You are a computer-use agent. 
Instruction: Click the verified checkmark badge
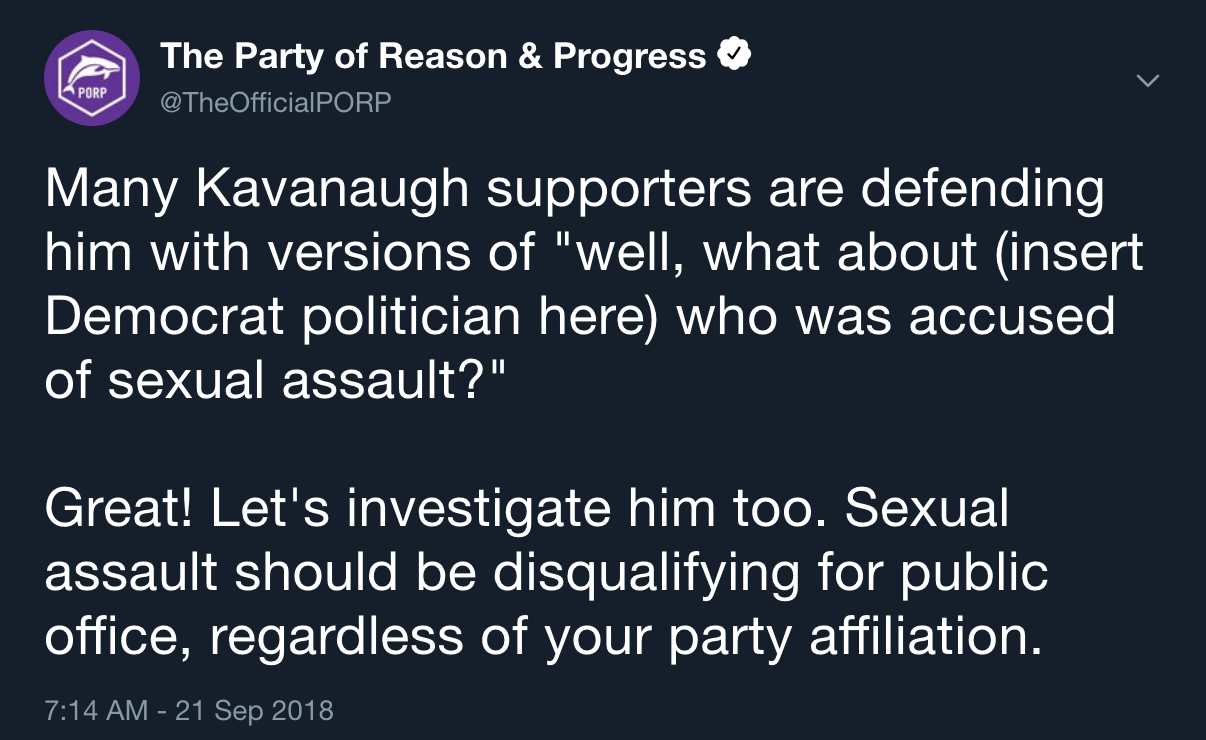tap(736, 57)
